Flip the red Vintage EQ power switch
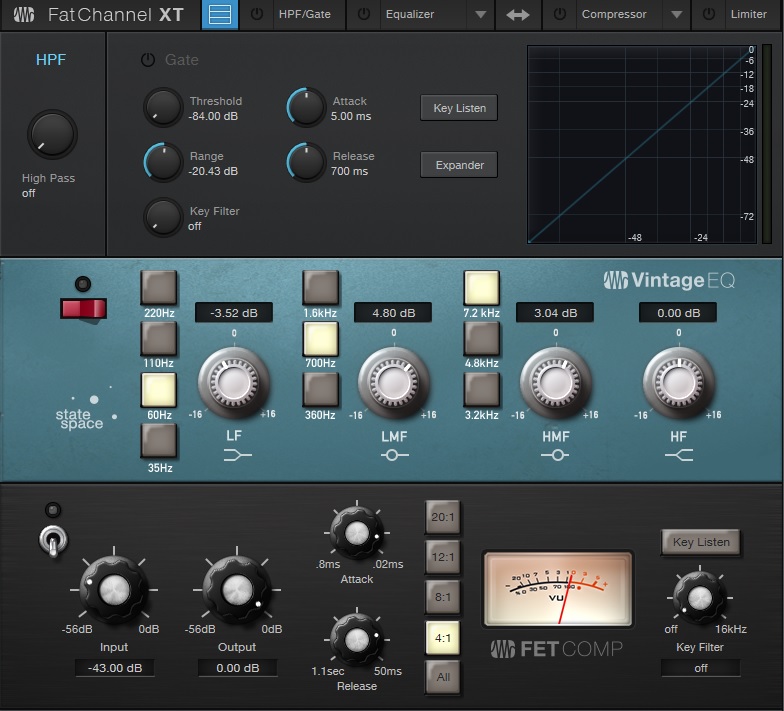 83,309
